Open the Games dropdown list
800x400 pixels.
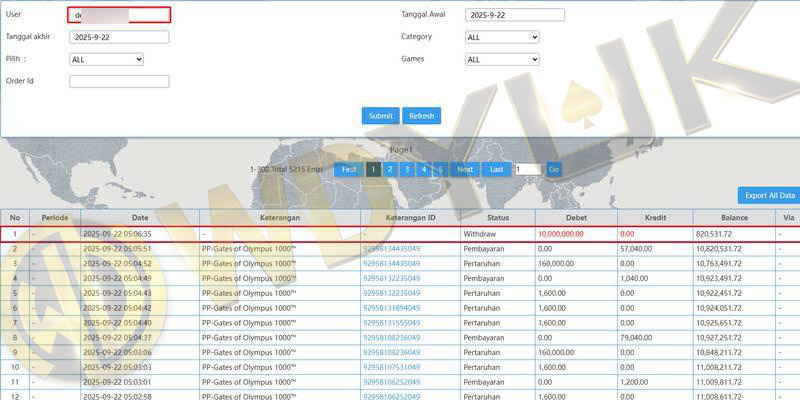(502, 60)
